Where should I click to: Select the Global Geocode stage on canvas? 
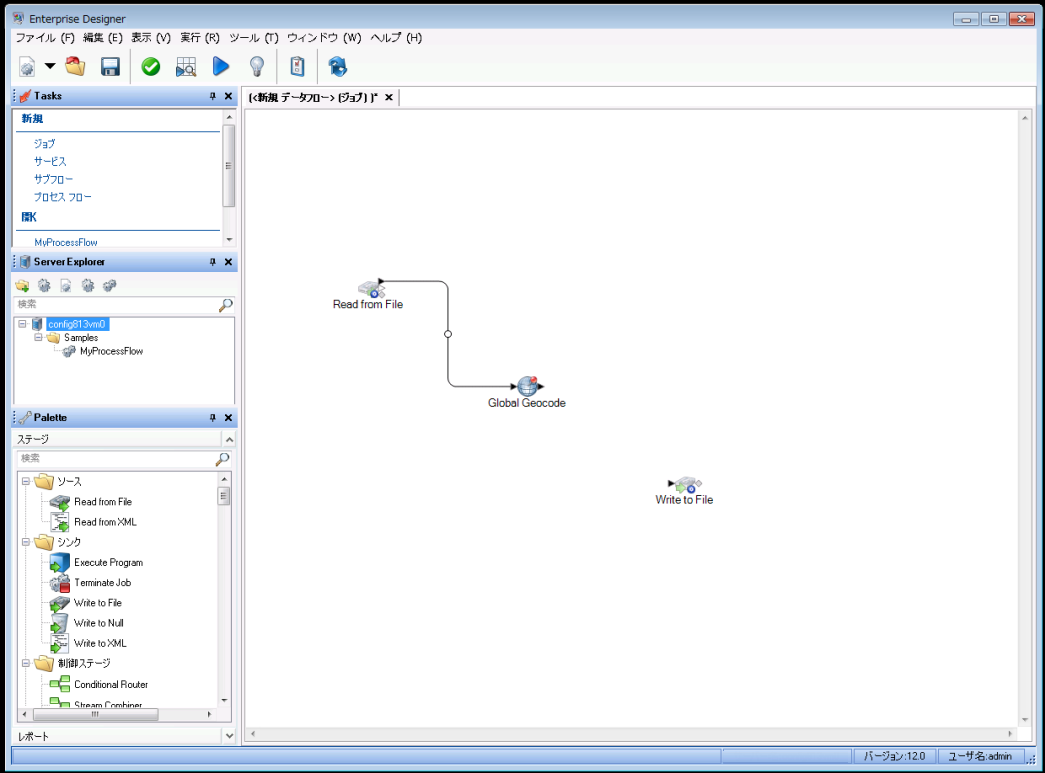tap(528, 388)
